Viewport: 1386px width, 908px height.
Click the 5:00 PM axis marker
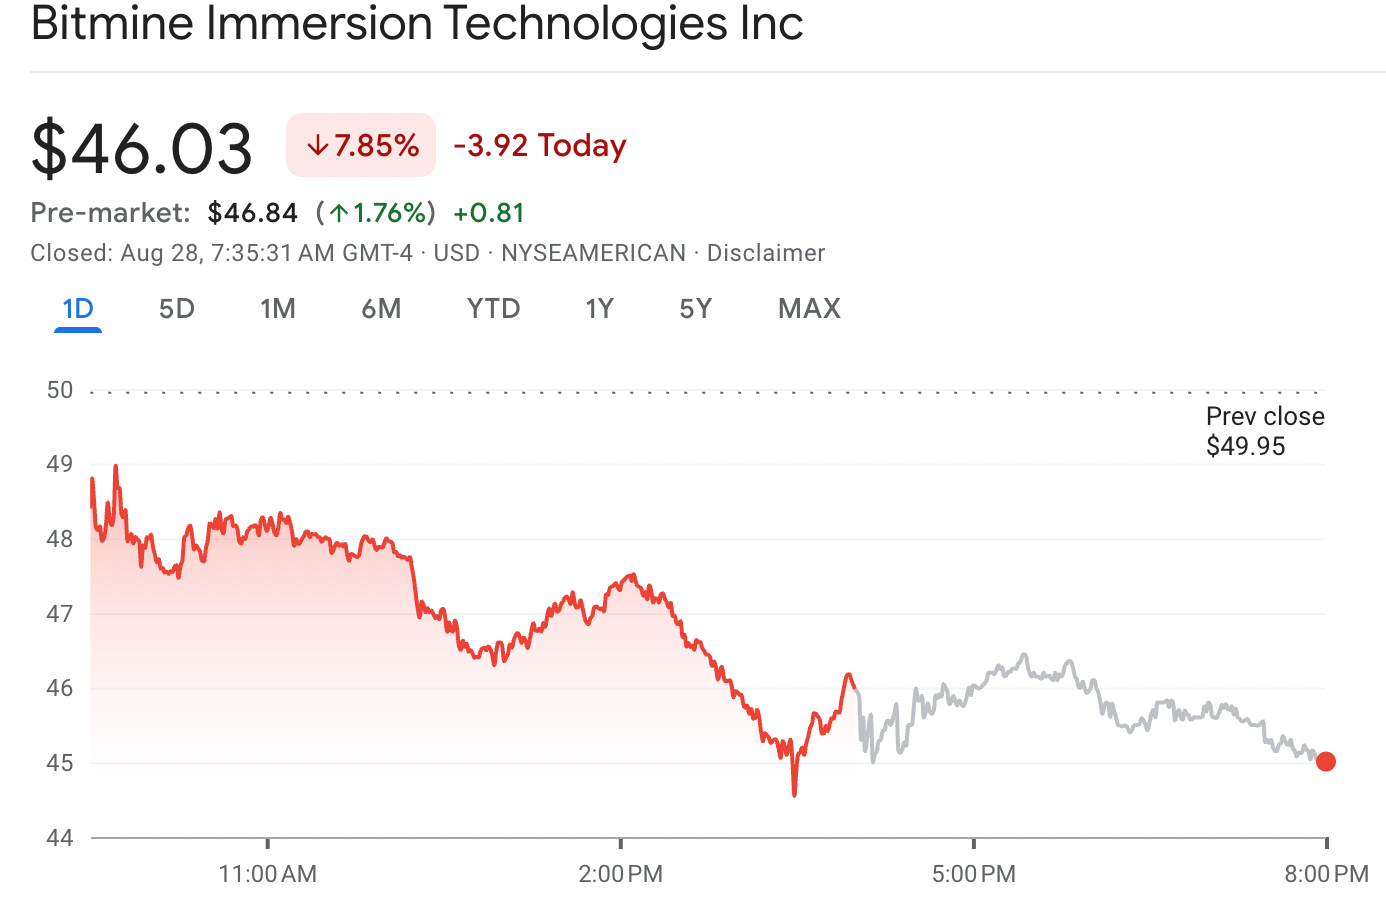[974, 873]
